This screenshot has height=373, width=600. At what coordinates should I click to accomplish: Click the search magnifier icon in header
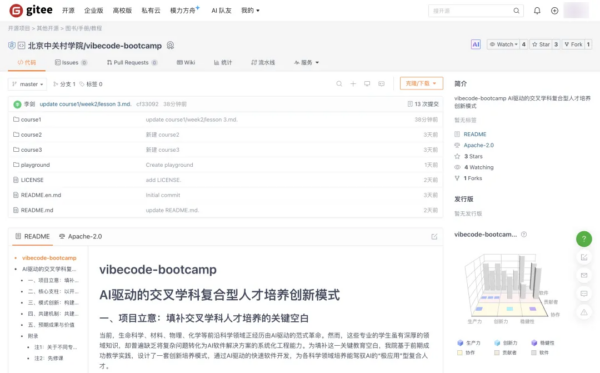click(x=516, y=11)
